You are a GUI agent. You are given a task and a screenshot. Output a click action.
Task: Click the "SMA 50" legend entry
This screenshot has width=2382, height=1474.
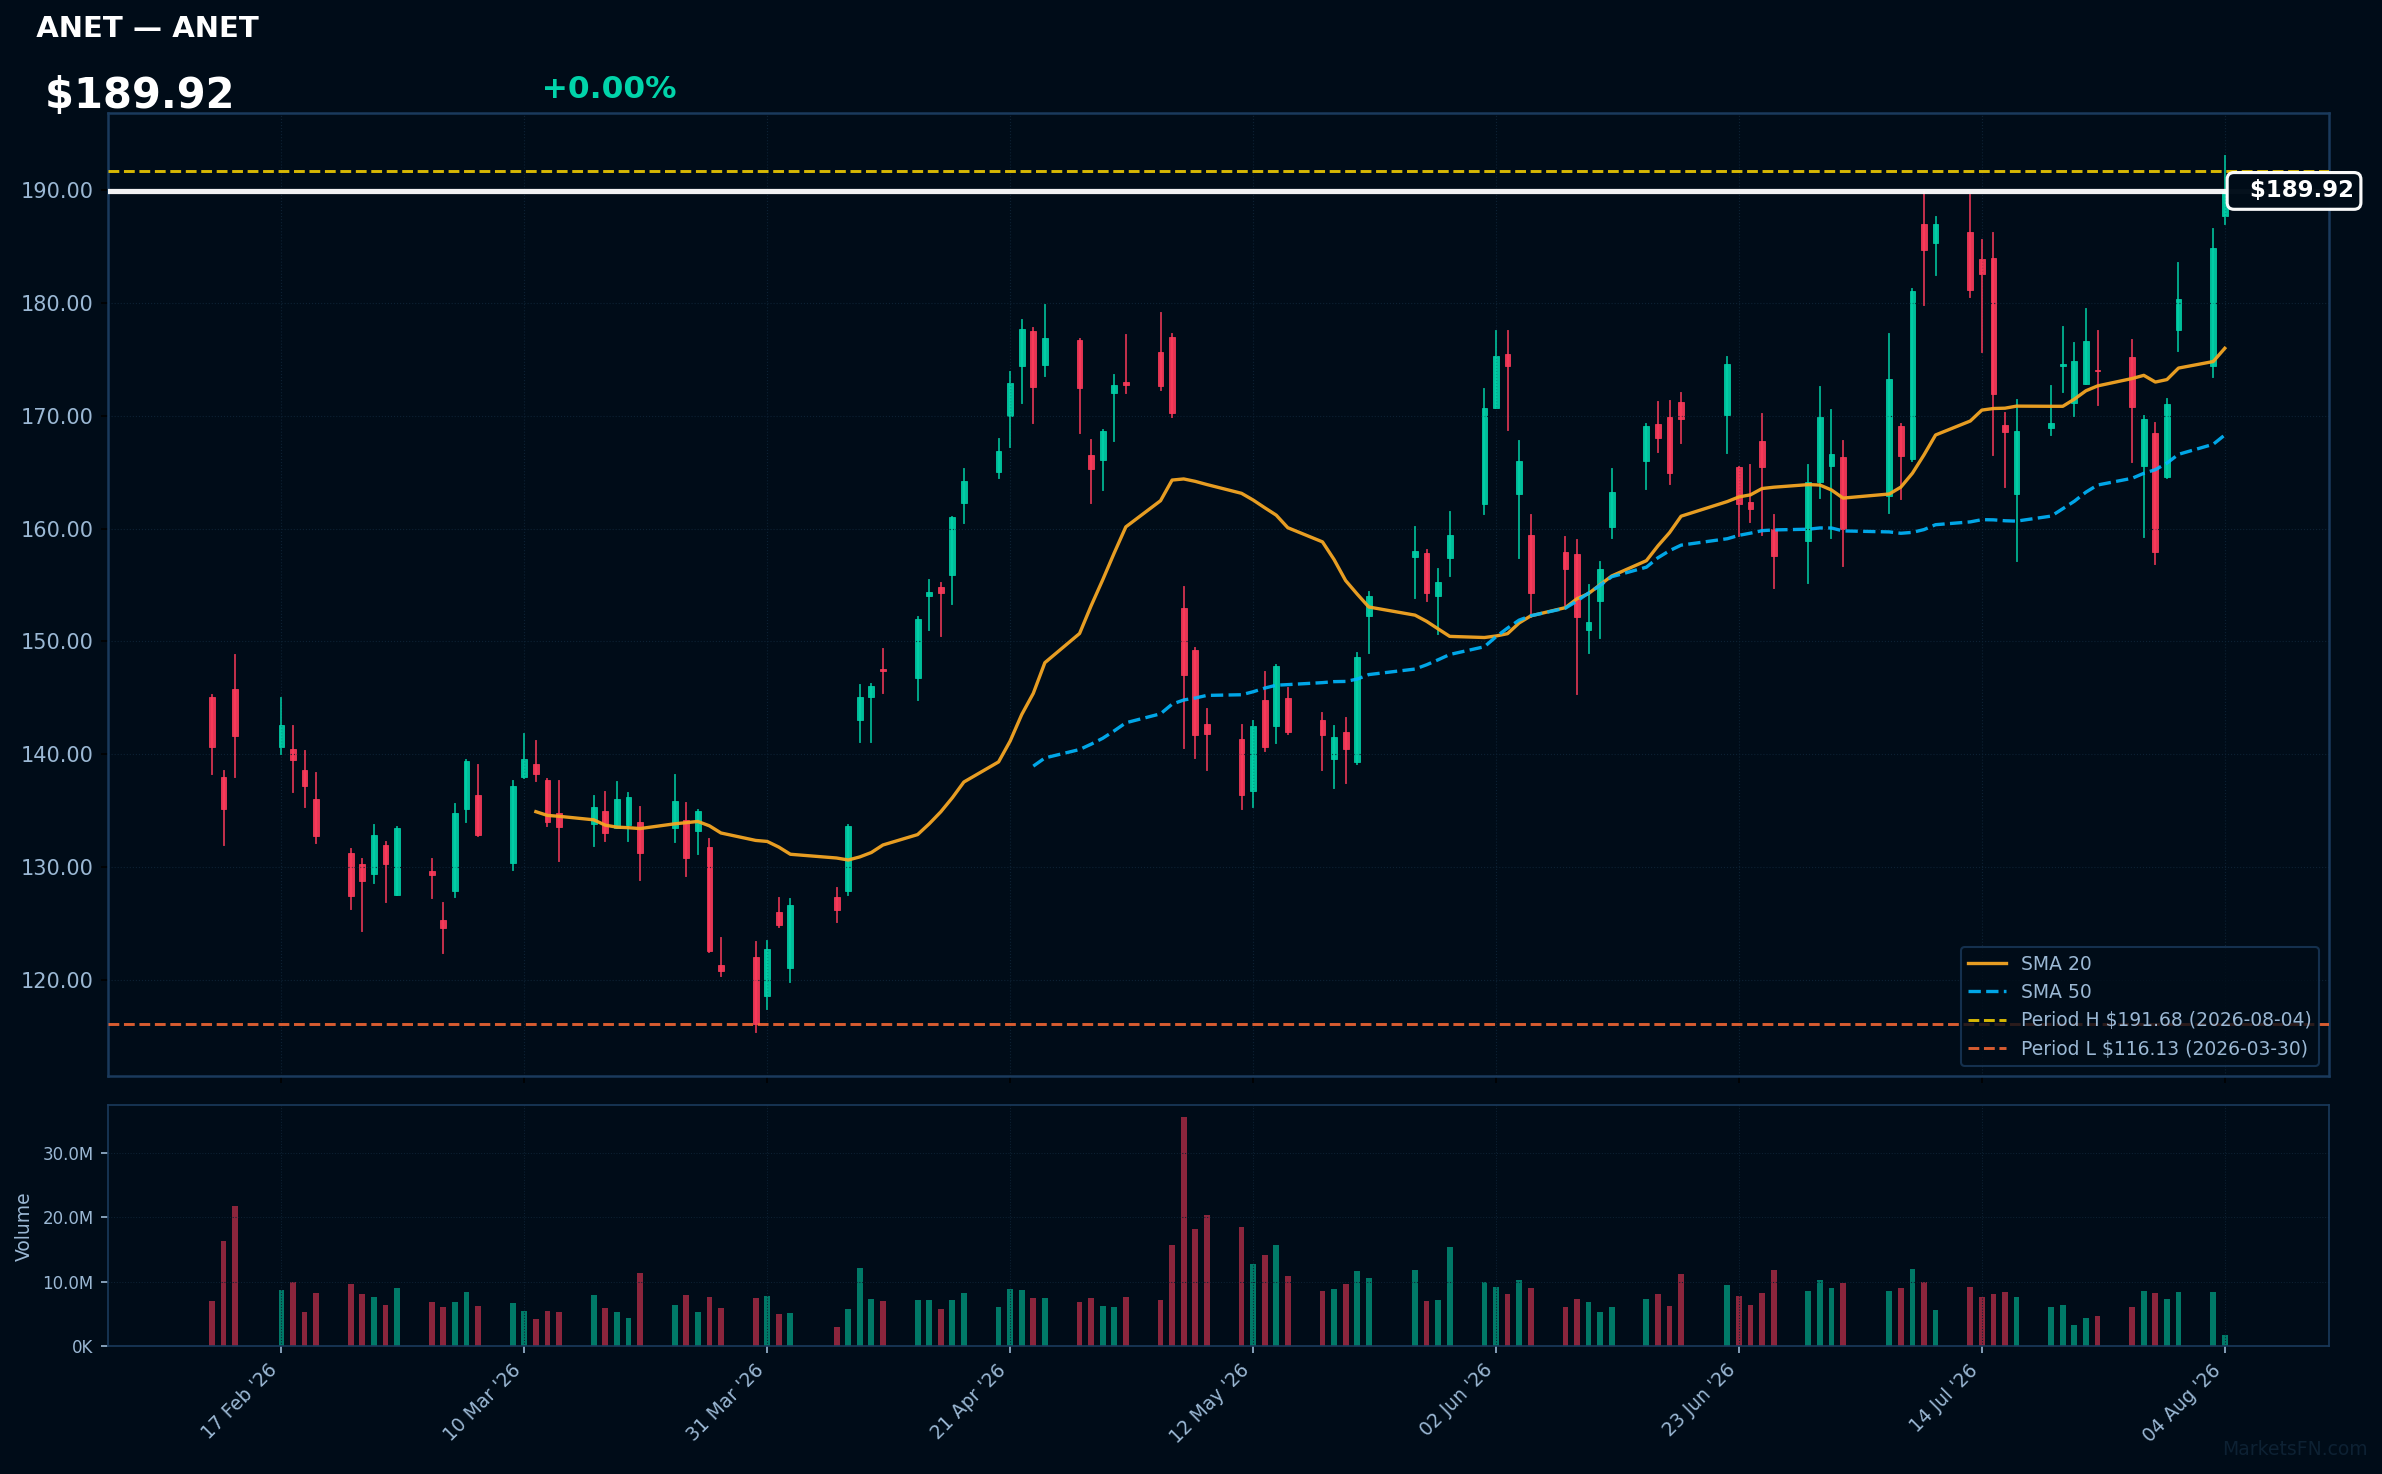(x=2029, y=992)
